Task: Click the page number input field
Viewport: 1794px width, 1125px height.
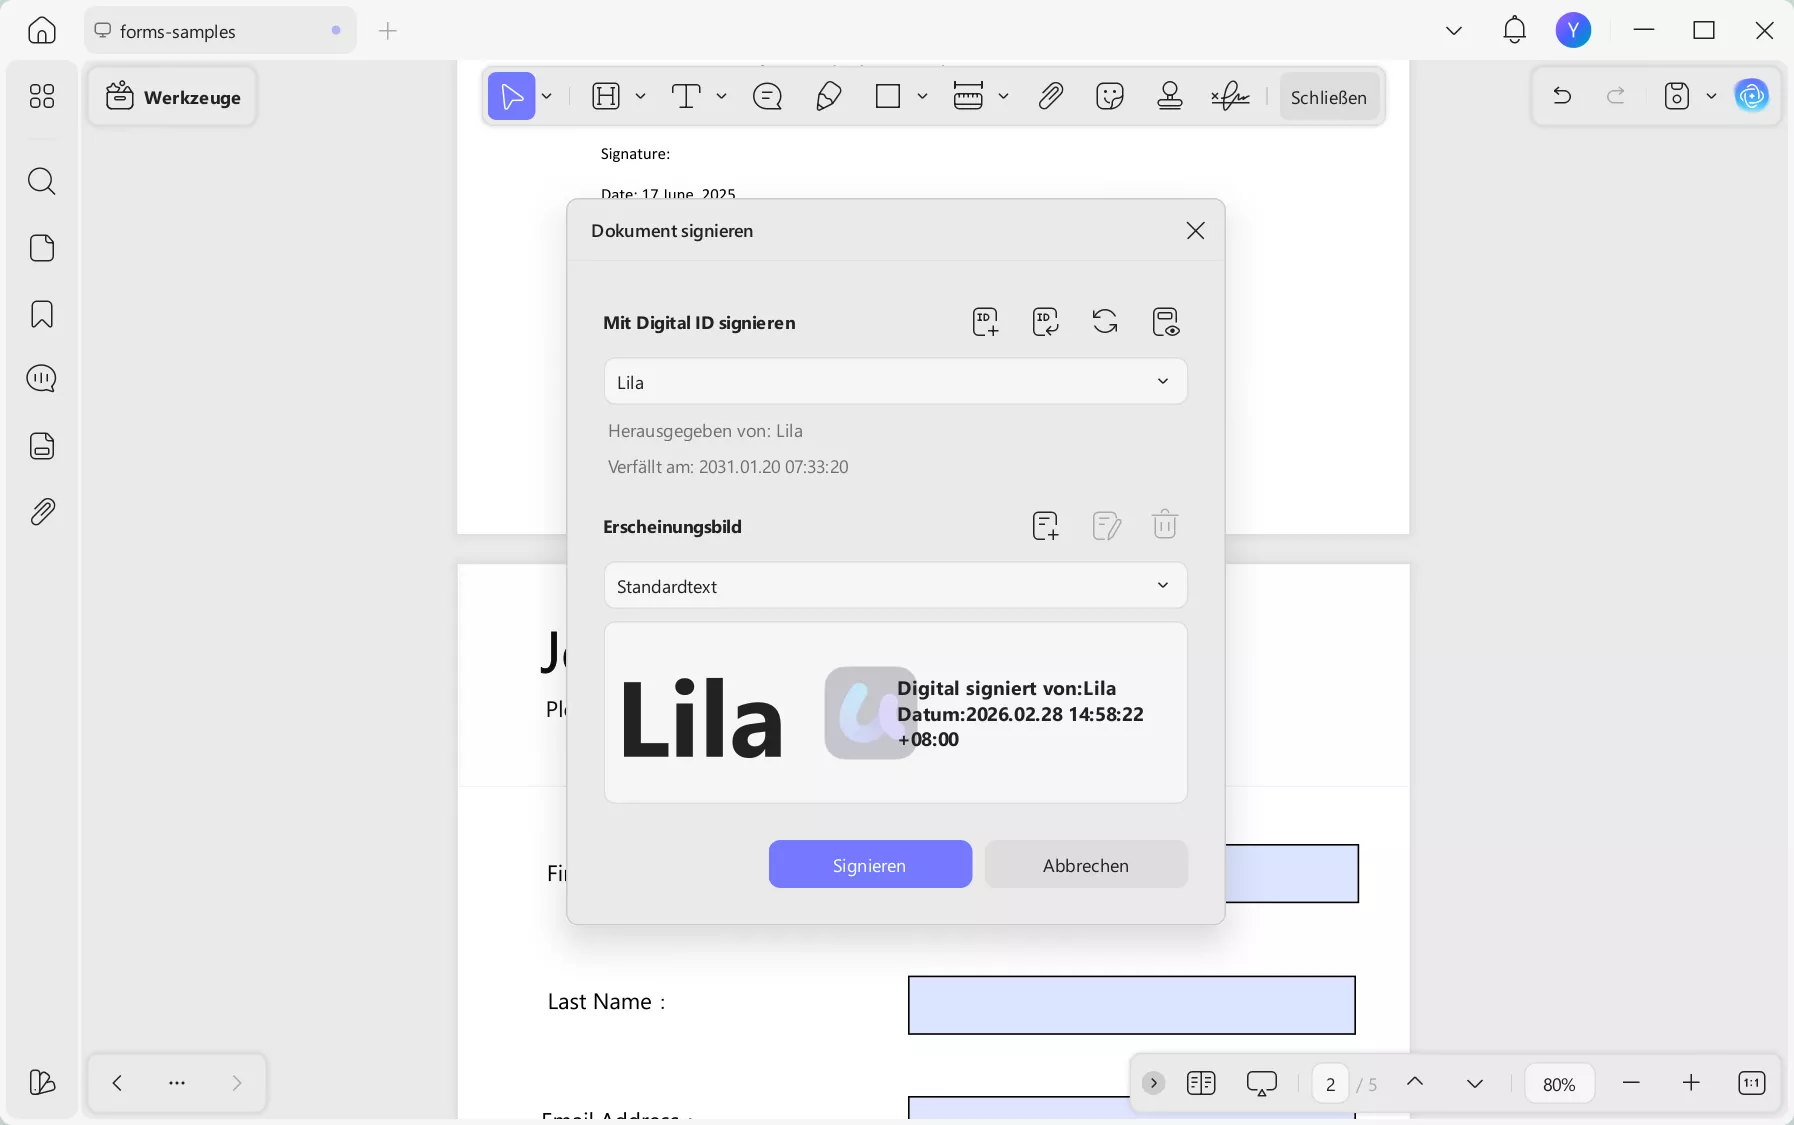Action: [1331, 1084]
